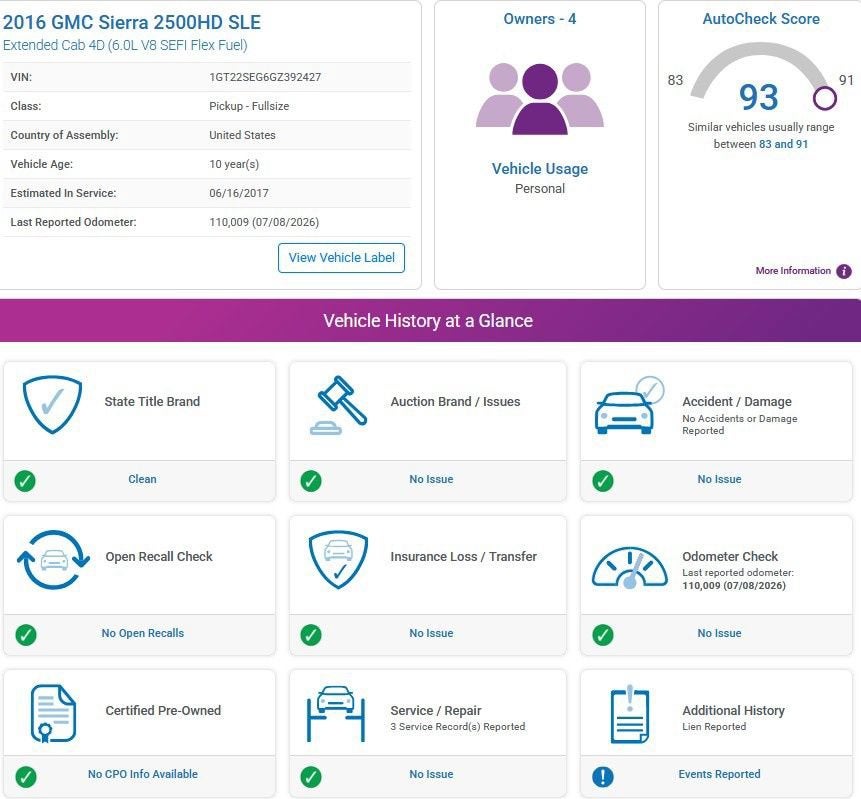This screenshot has height=799, width=861.
Task: Click the Certified Pre-Owned certificate icon
Action: (x=53, y=713)
